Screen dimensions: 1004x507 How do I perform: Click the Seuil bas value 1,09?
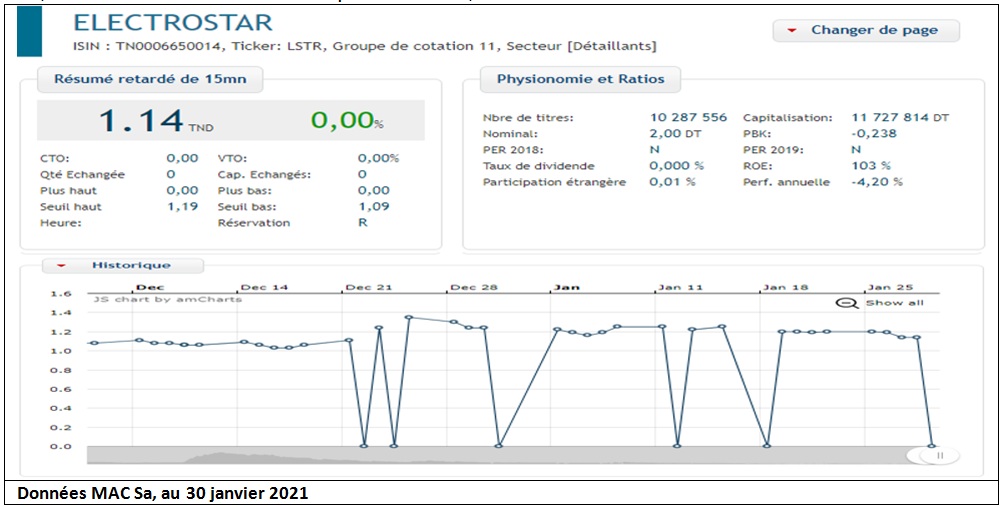pyautogui.click(x=374, y=206)
